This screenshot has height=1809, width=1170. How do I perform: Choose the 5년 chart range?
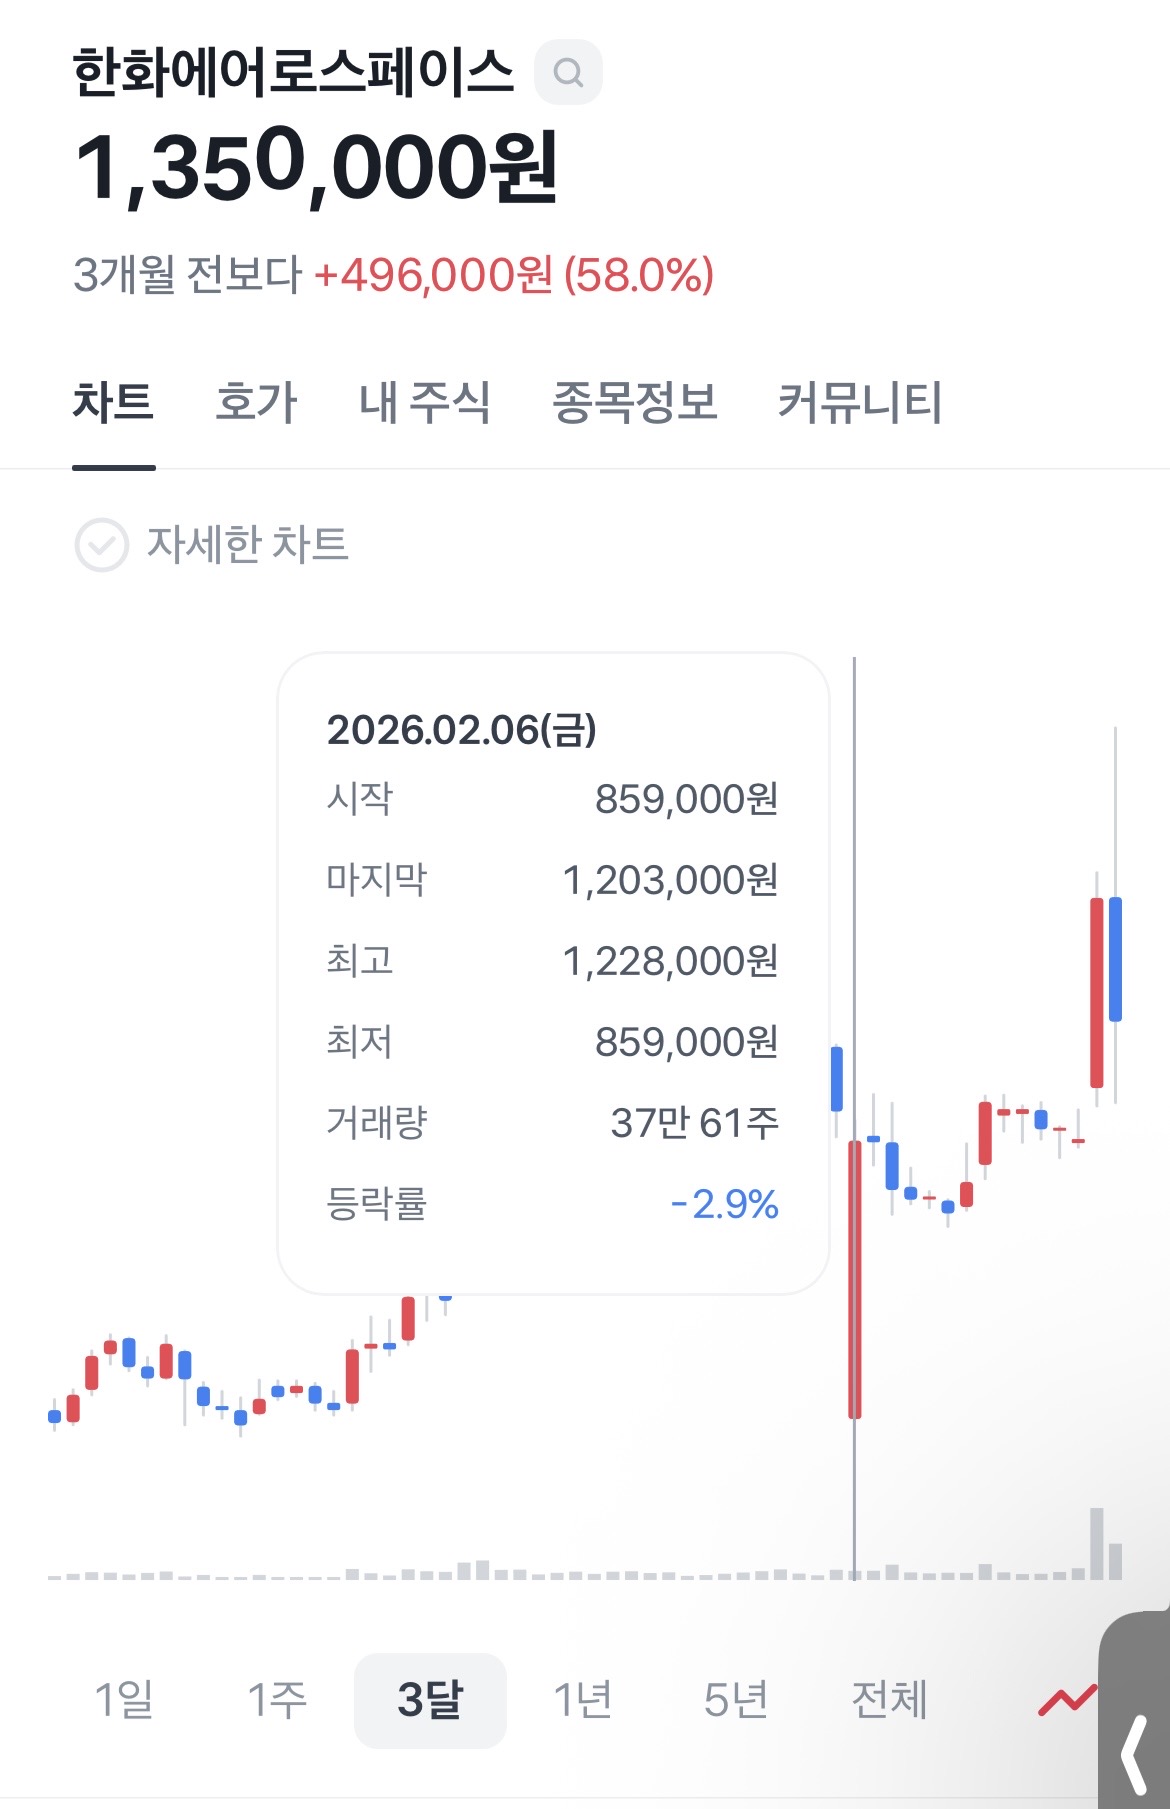pos(736,1700)
